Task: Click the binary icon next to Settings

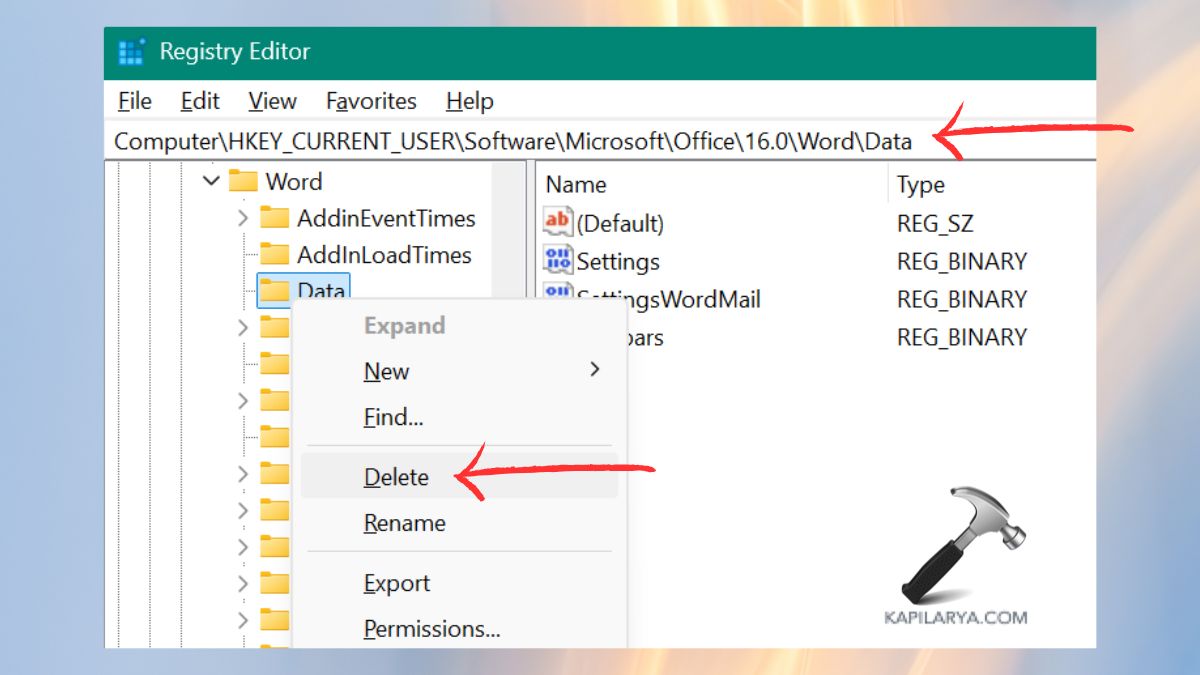Action: tap(556, 261)
